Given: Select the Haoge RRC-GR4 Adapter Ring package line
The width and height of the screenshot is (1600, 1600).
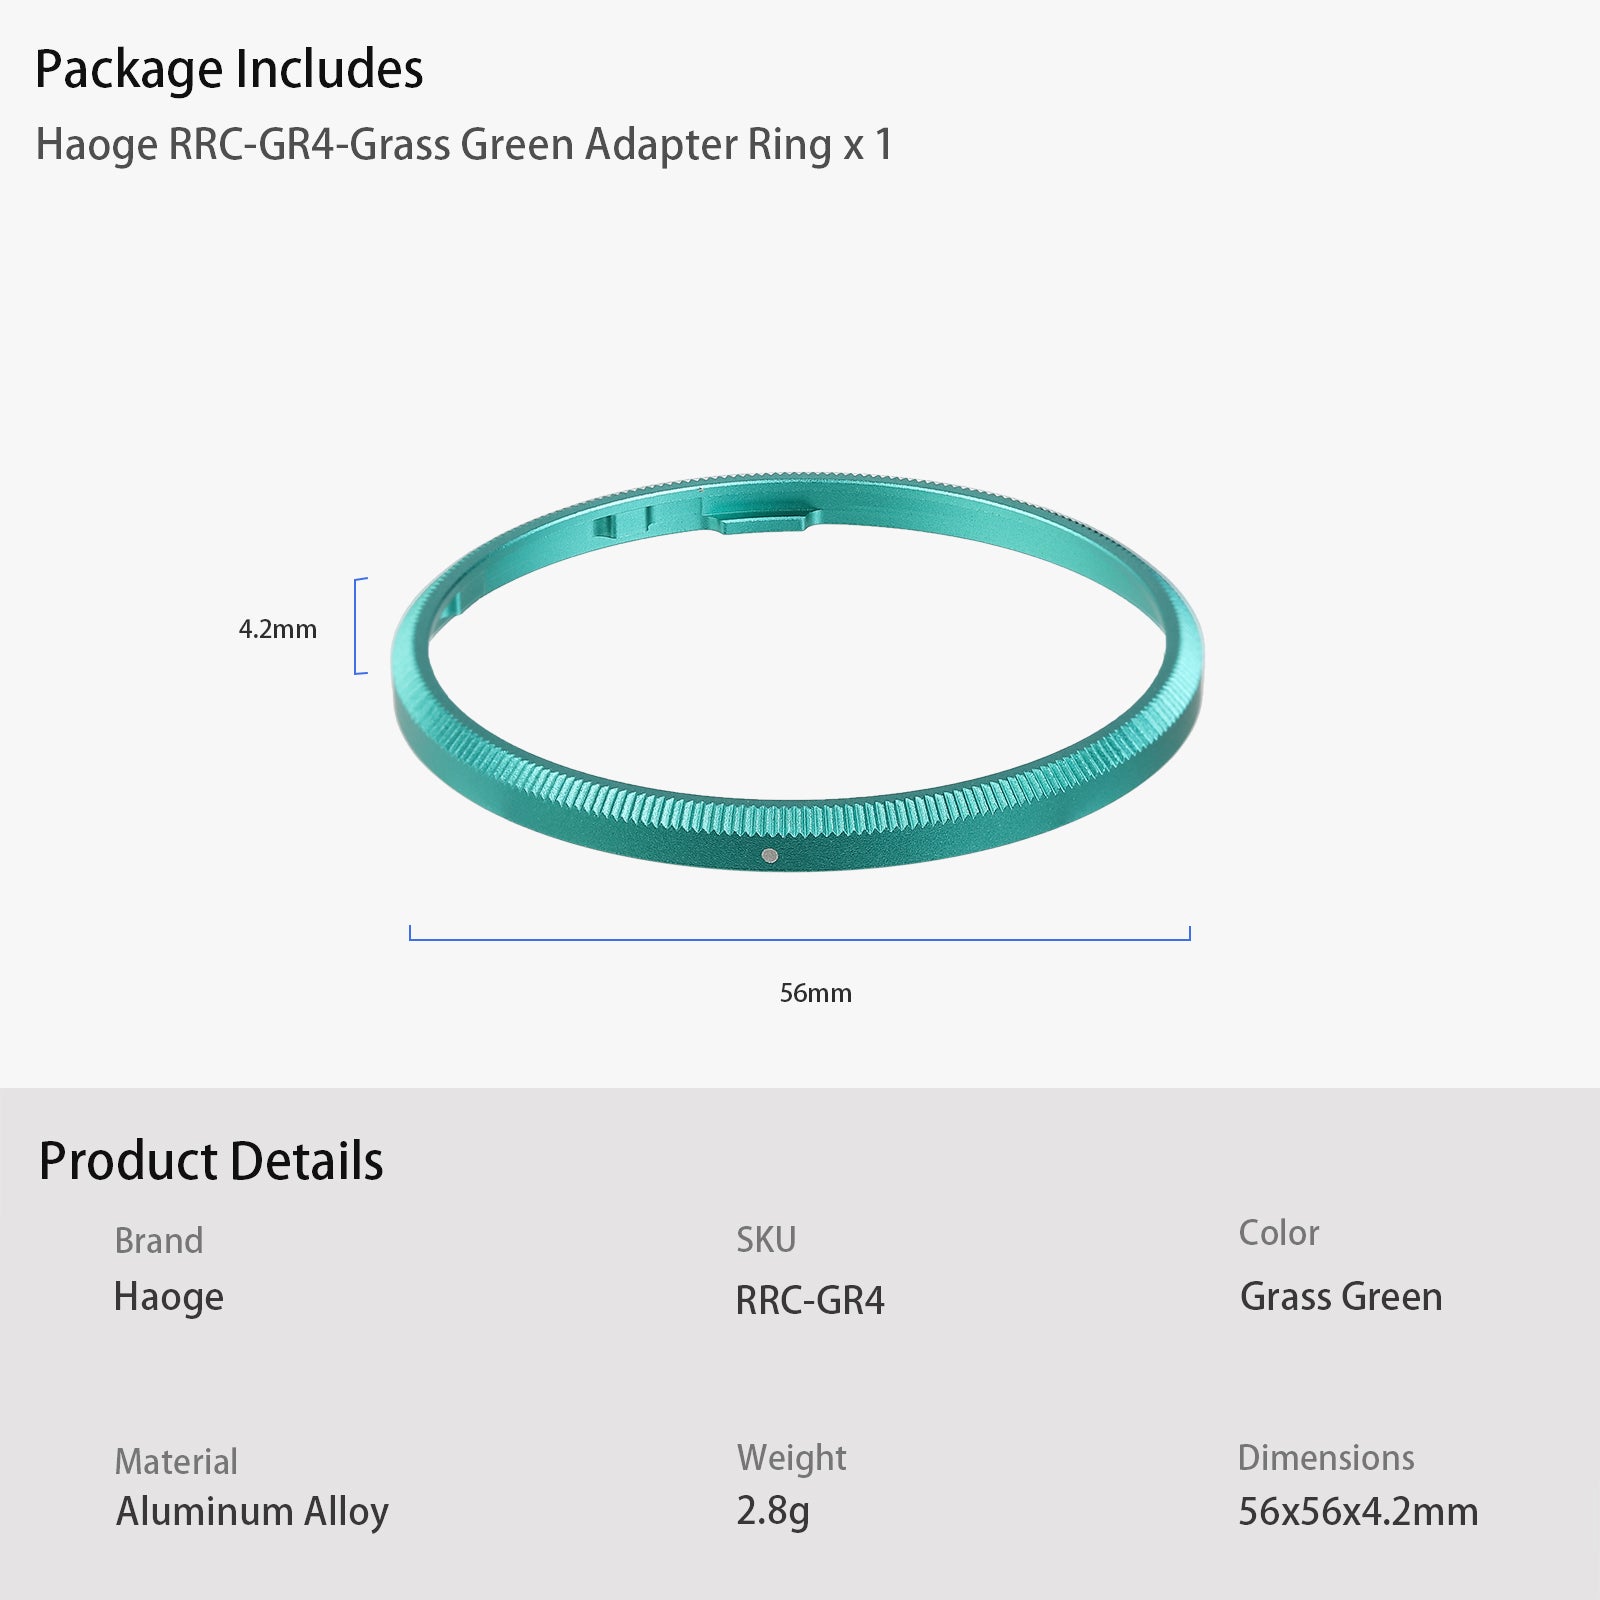Looking at the screenshot, I should click(463, 145).
